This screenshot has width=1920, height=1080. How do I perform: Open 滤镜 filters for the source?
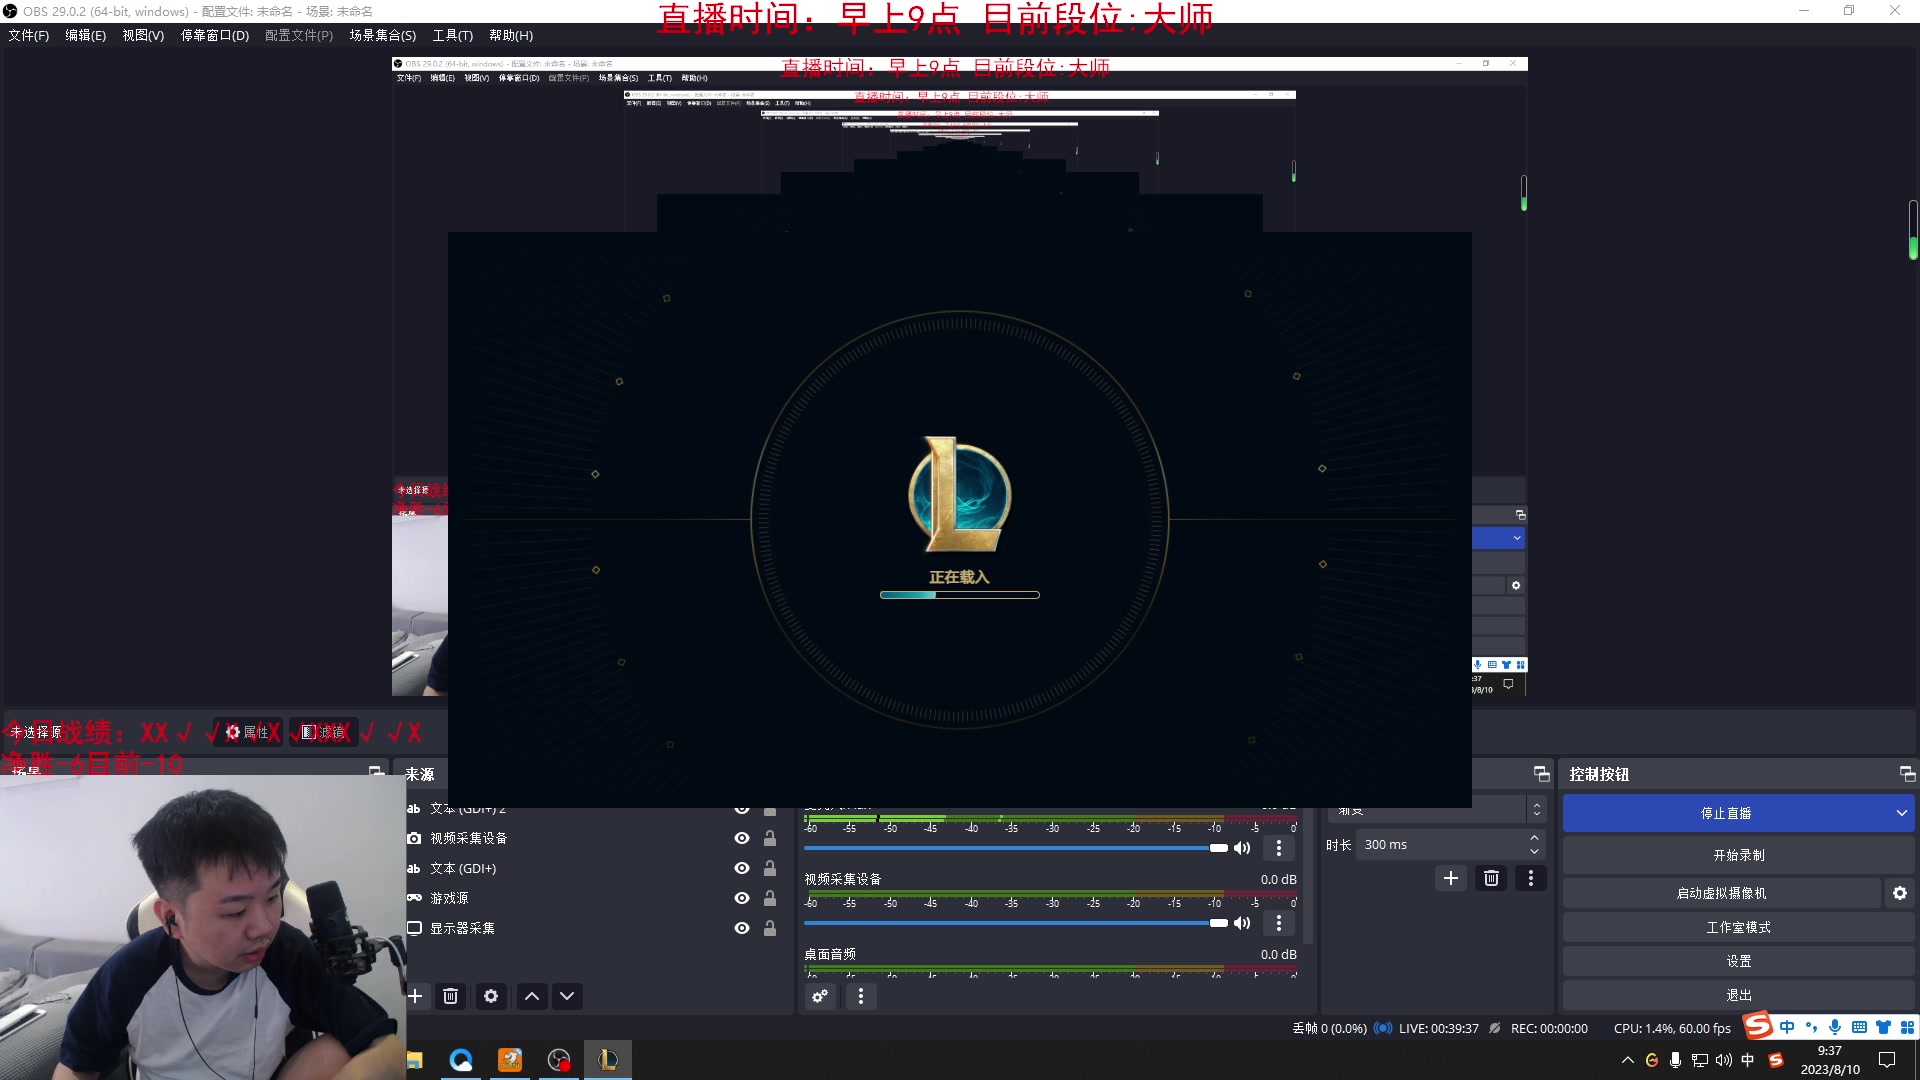pos(324,732)
